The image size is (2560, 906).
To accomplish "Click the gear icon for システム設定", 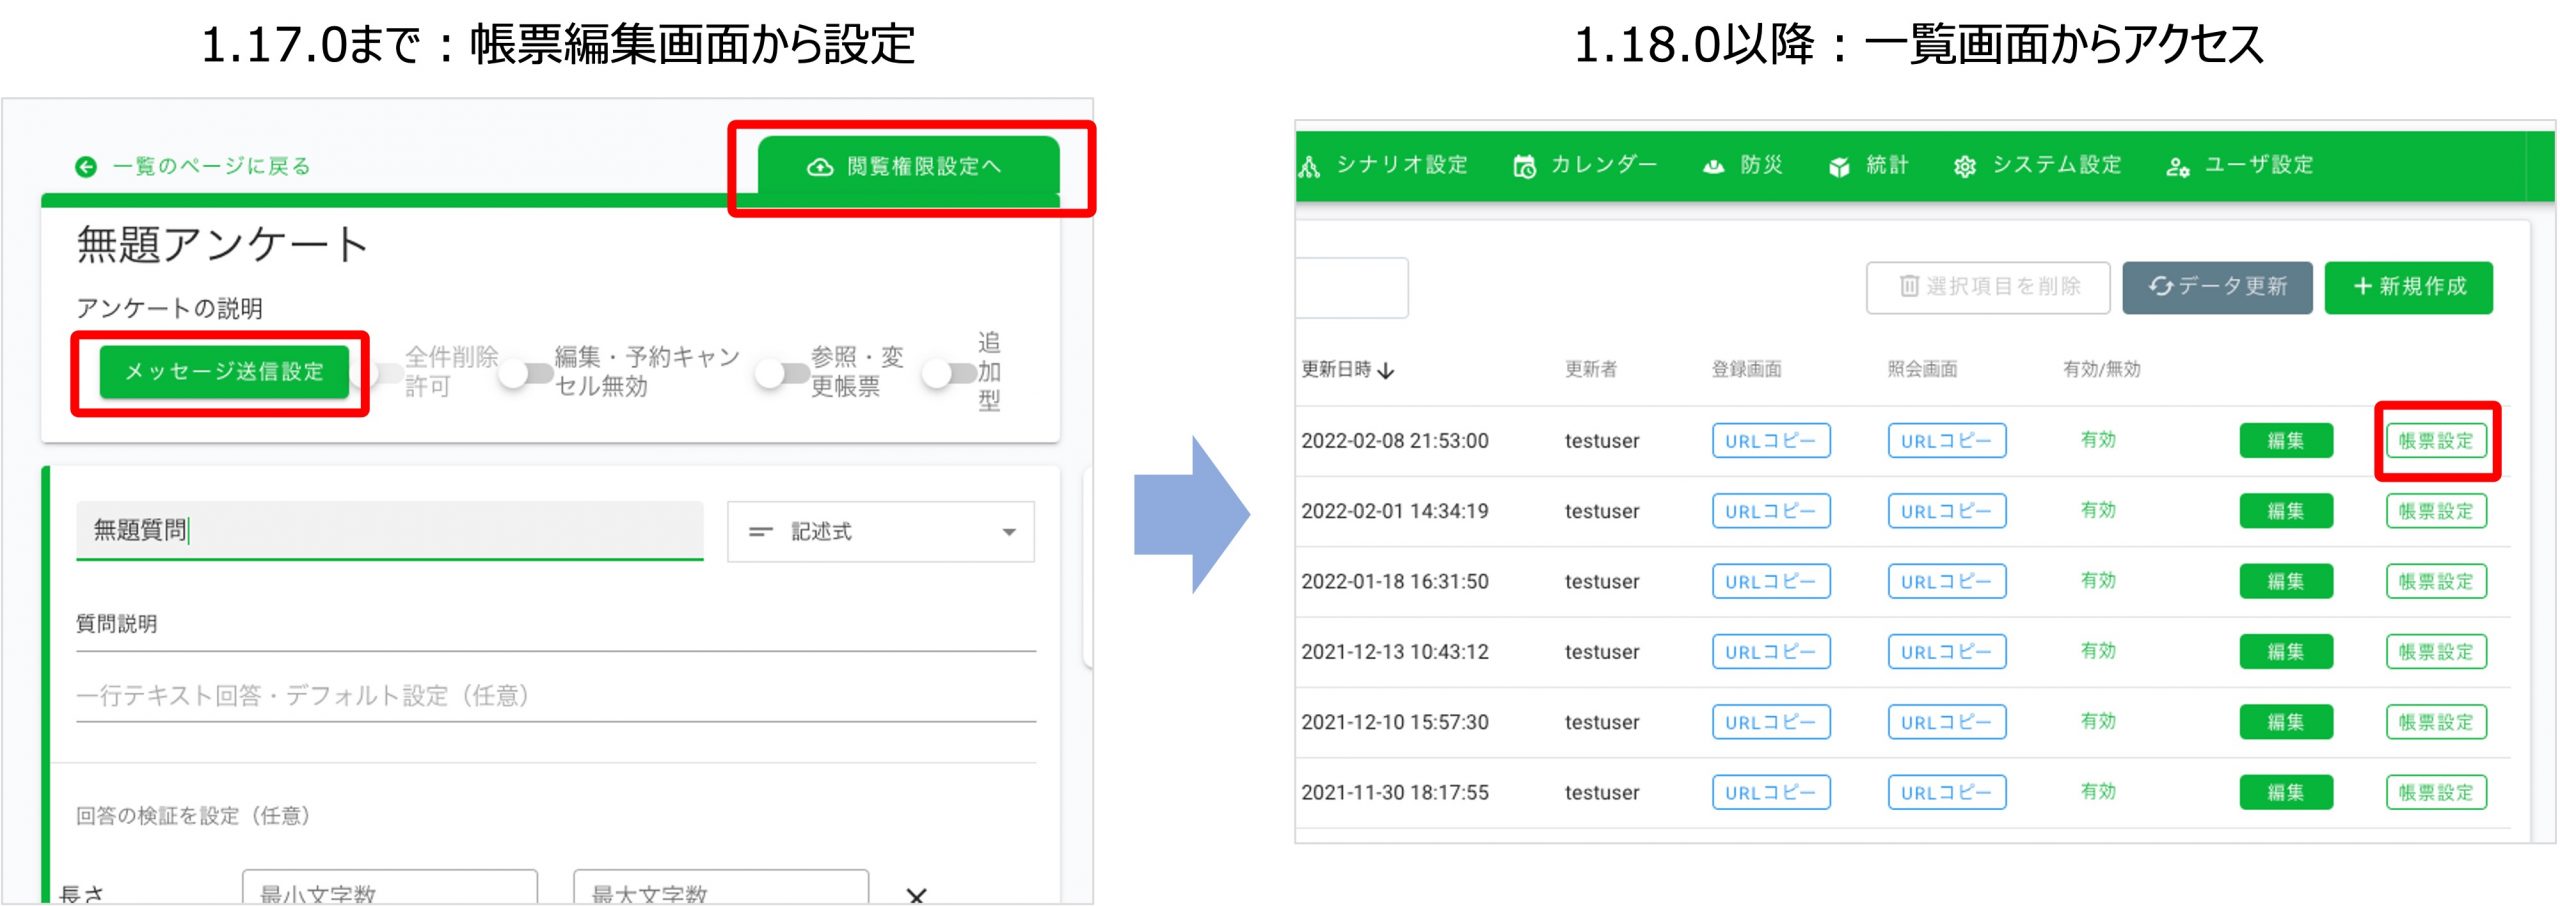I will tap(1964, 166).
